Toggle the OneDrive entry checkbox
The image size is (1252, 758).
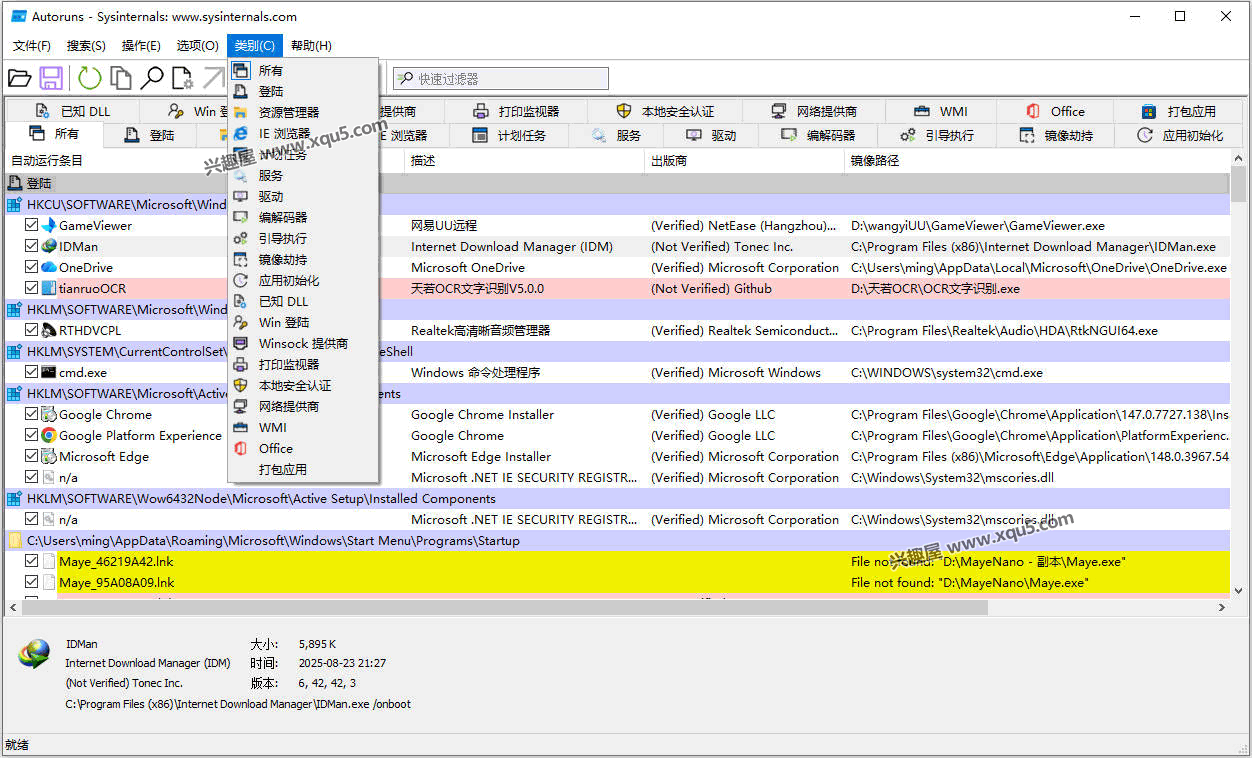pos(32,268)
